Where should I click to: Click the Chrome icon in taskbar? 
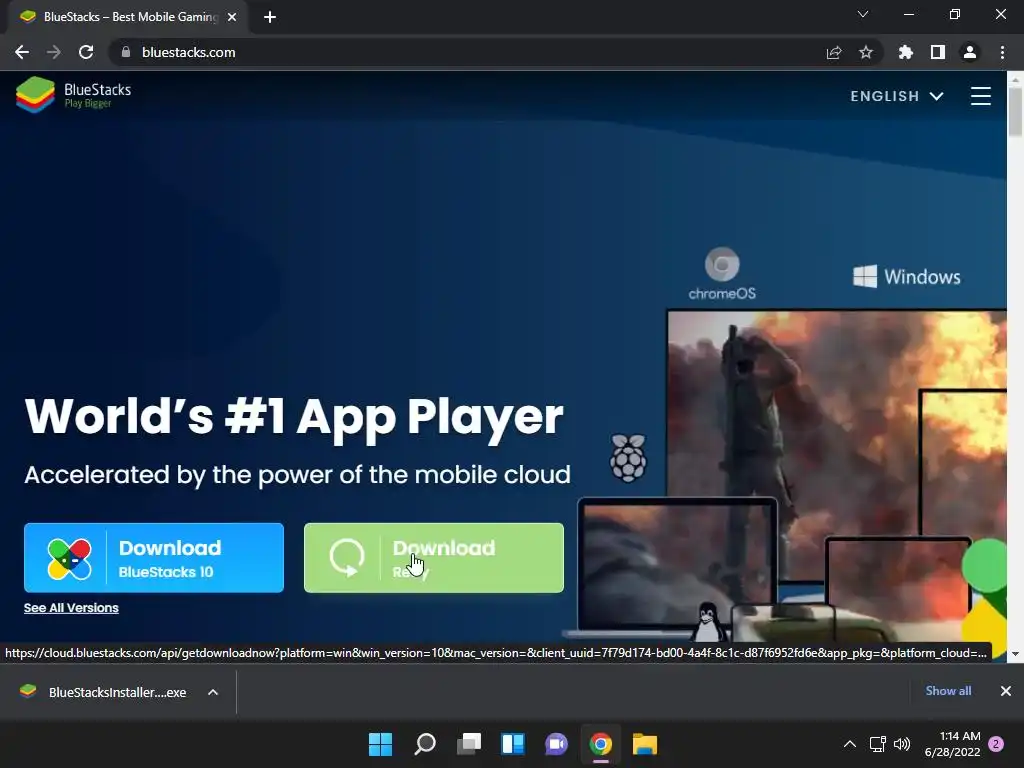601,744
